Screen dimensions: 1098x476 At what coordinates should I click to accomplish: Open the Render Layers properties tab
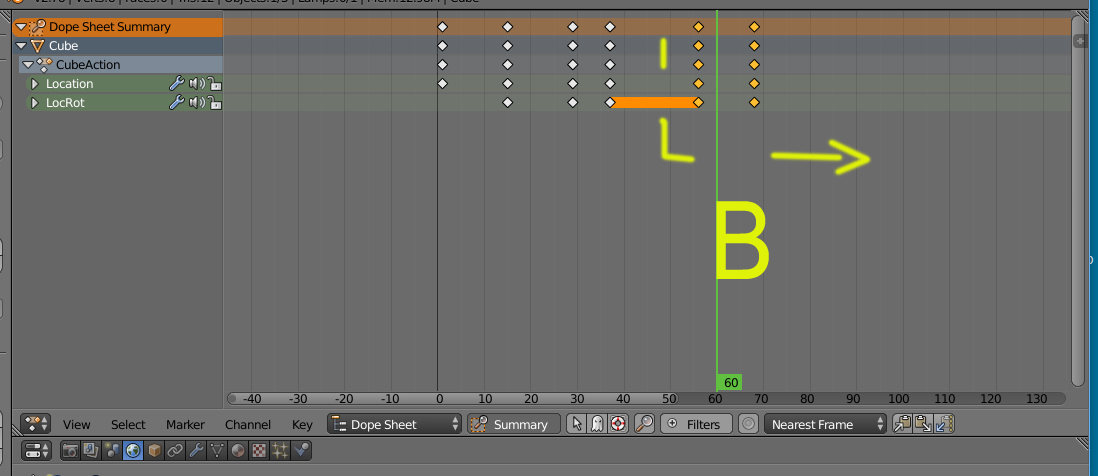click(91, 450)
